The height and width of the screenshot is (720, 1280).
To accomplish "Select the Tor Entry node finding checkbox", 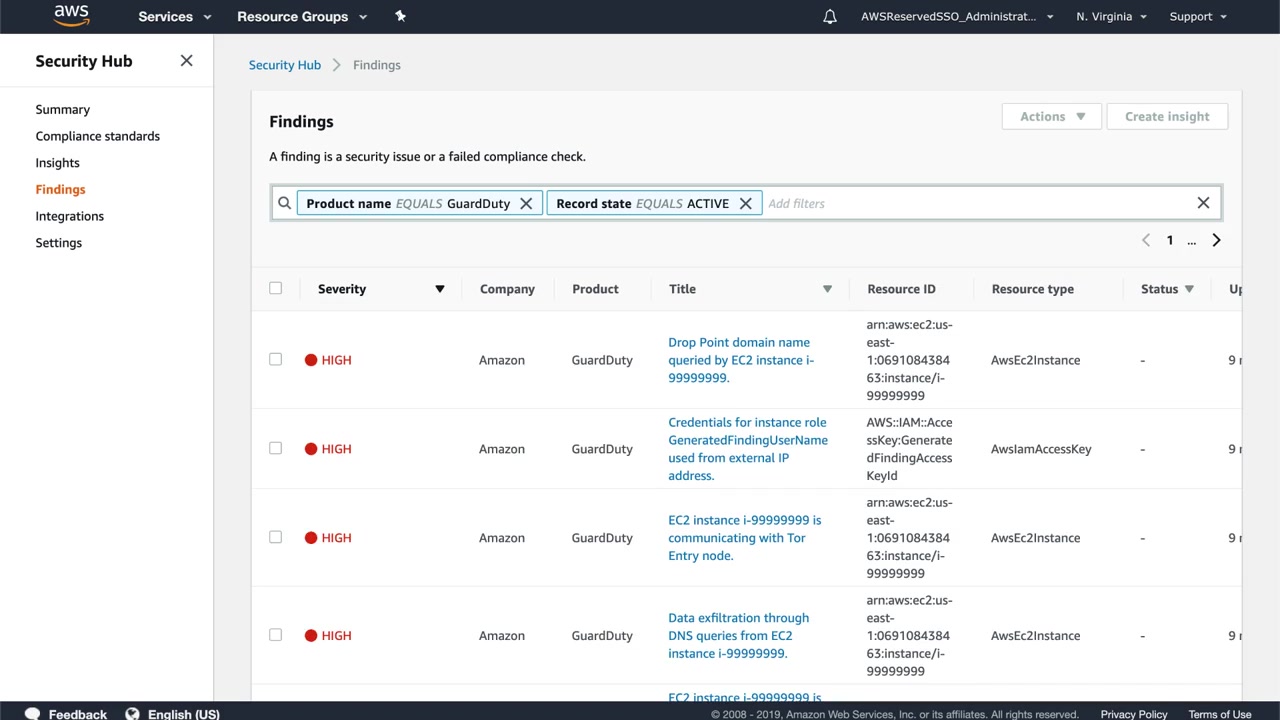I will [x=276, y=537].
